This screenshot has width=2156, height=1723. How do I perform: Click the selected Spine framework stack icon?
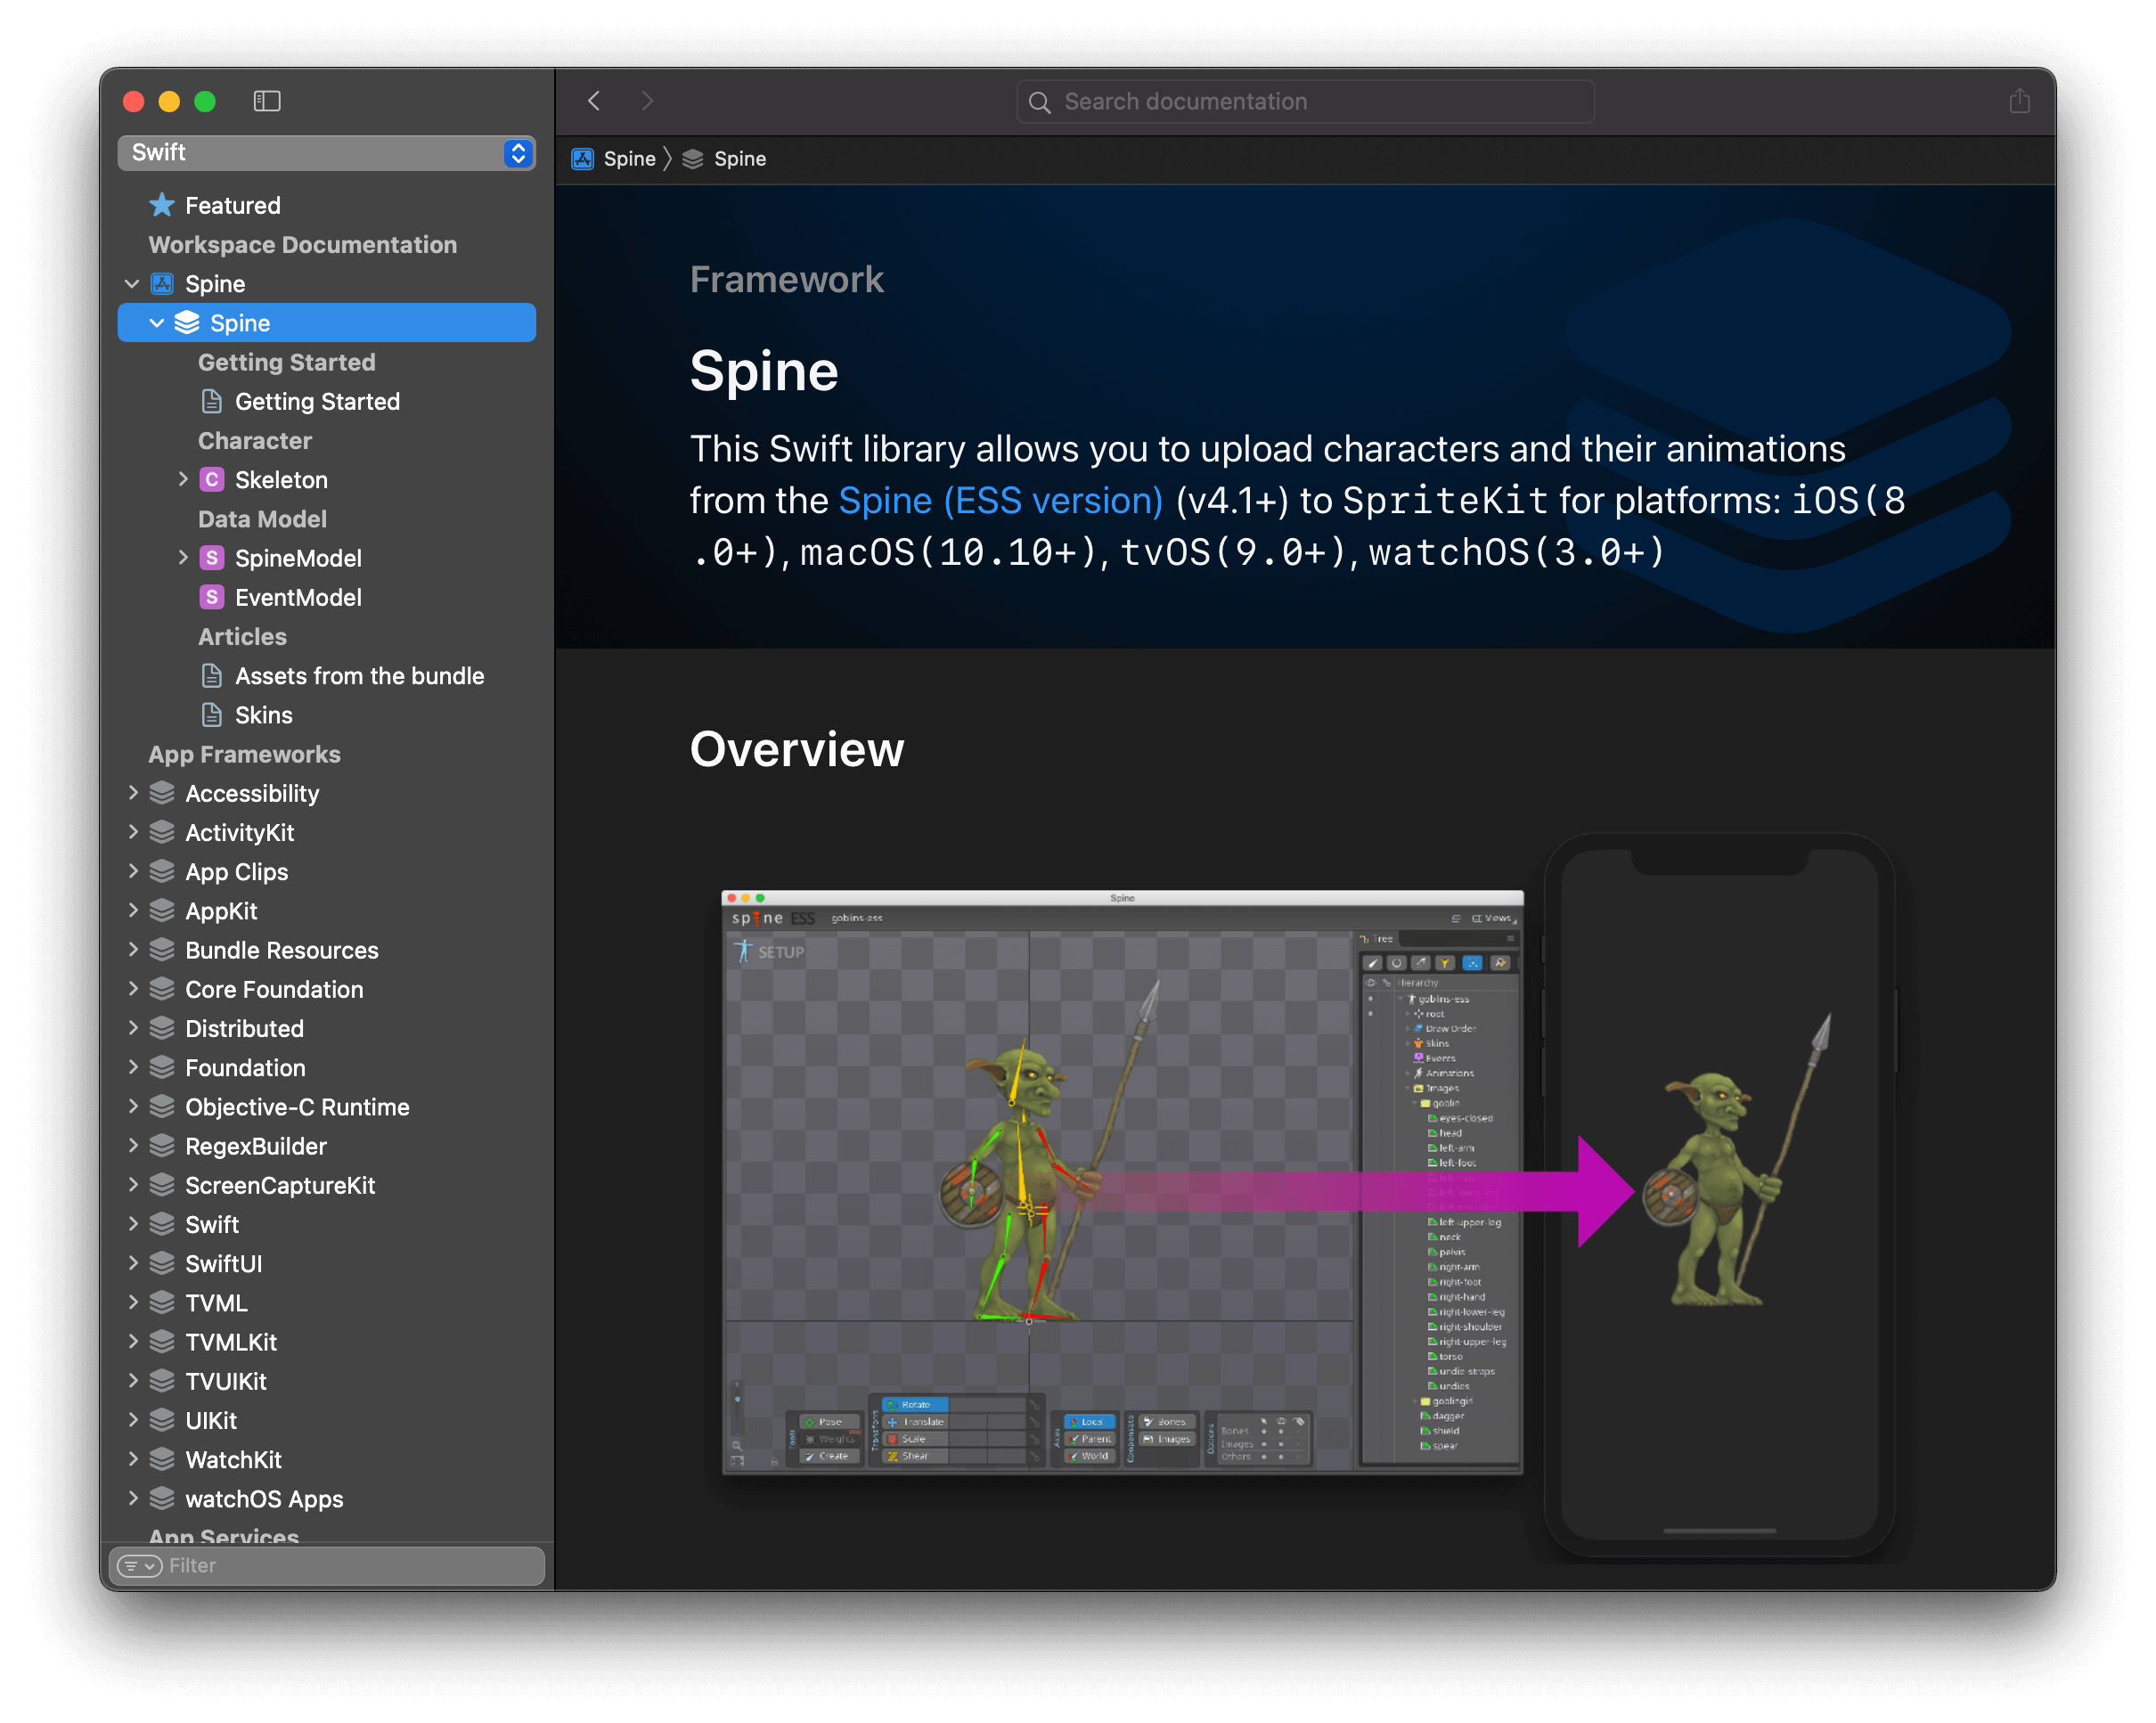pyautogui.click(x=187, y=323)
